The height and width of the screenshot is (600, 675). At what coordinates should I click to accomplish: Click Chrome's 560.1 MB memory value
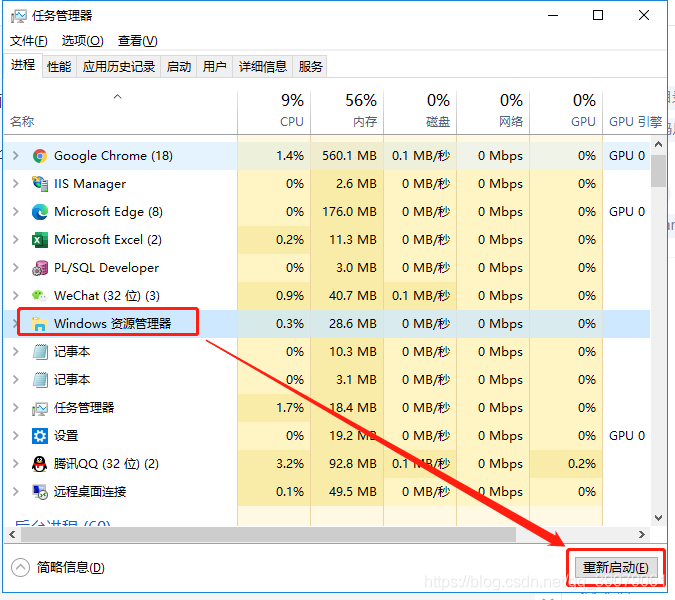pyautogui.click(x=350, y=156)
